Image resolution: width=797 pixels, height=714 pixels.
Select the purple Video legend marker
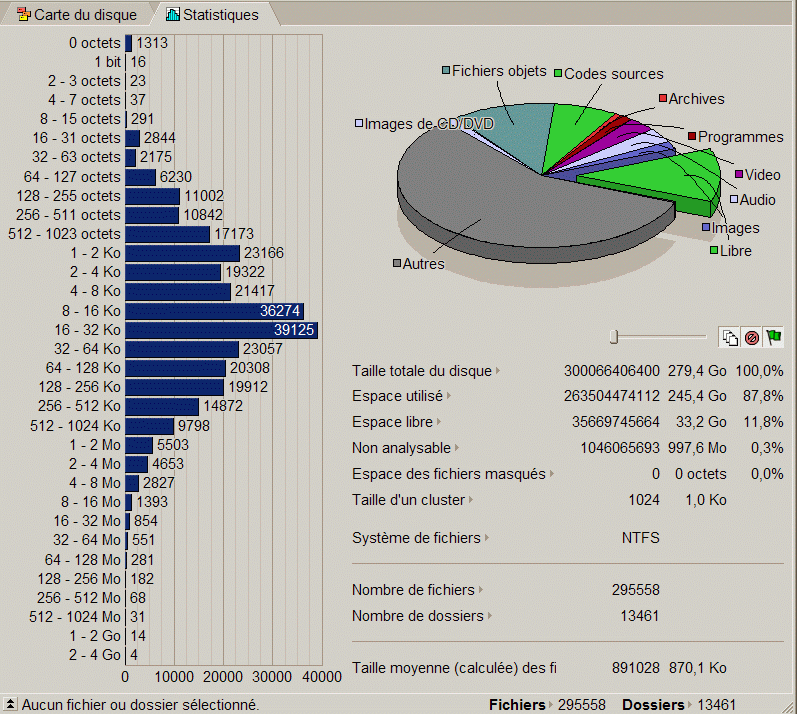(x=738, y=175)
